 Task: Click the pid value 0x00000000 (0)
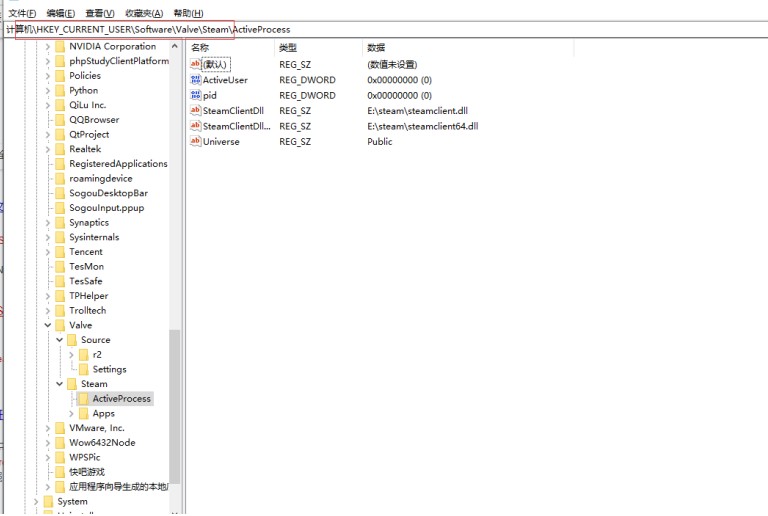click(x=400, y=95)
